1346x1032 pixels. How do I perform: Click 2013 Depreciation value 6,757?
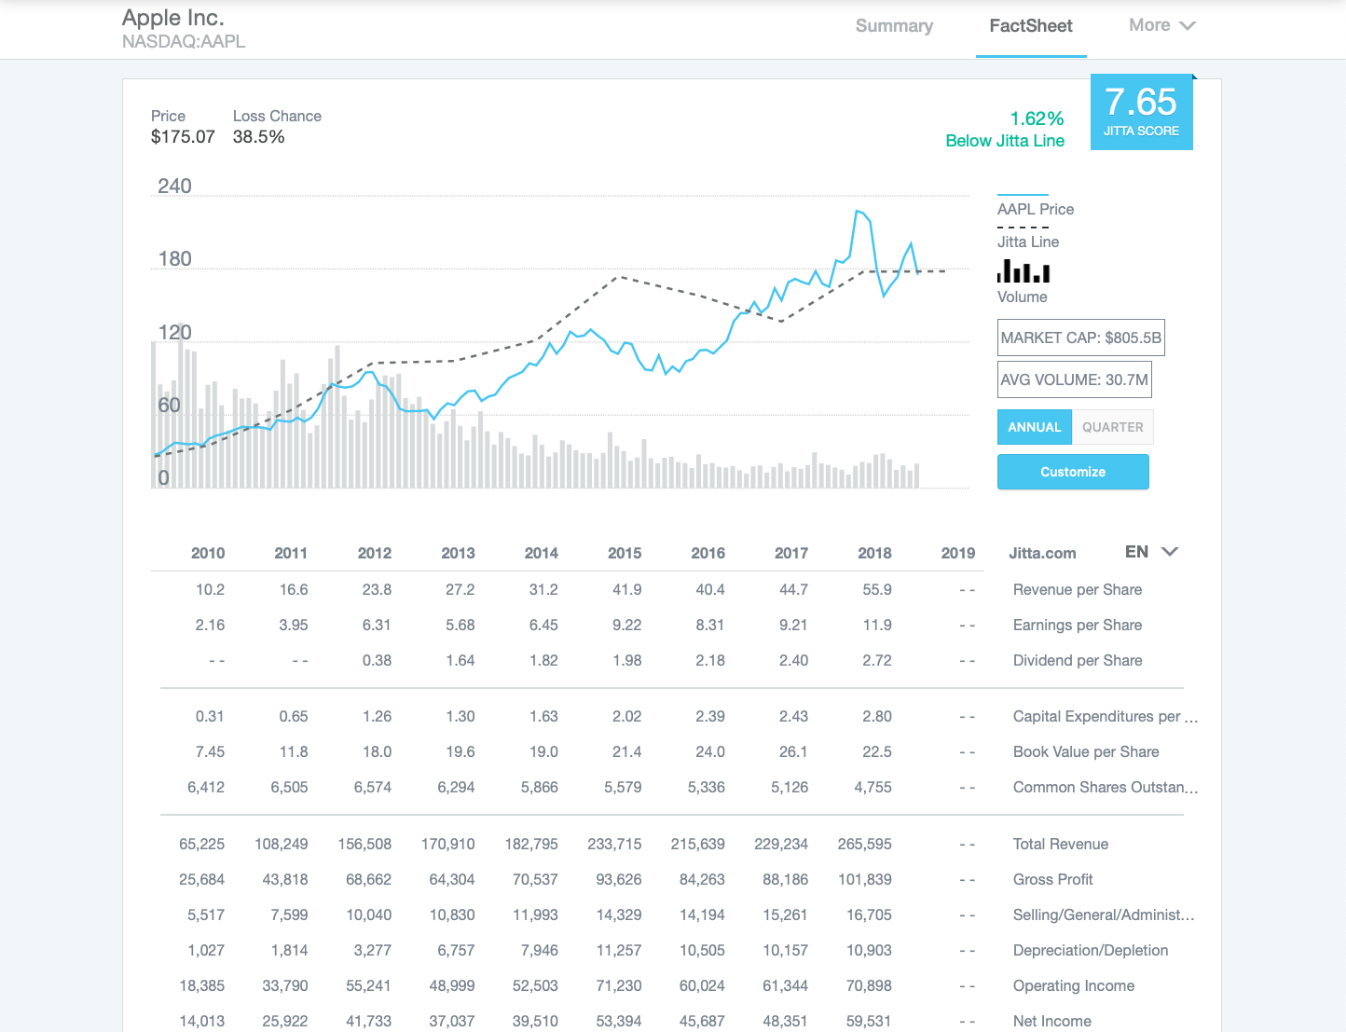(456, 951)
